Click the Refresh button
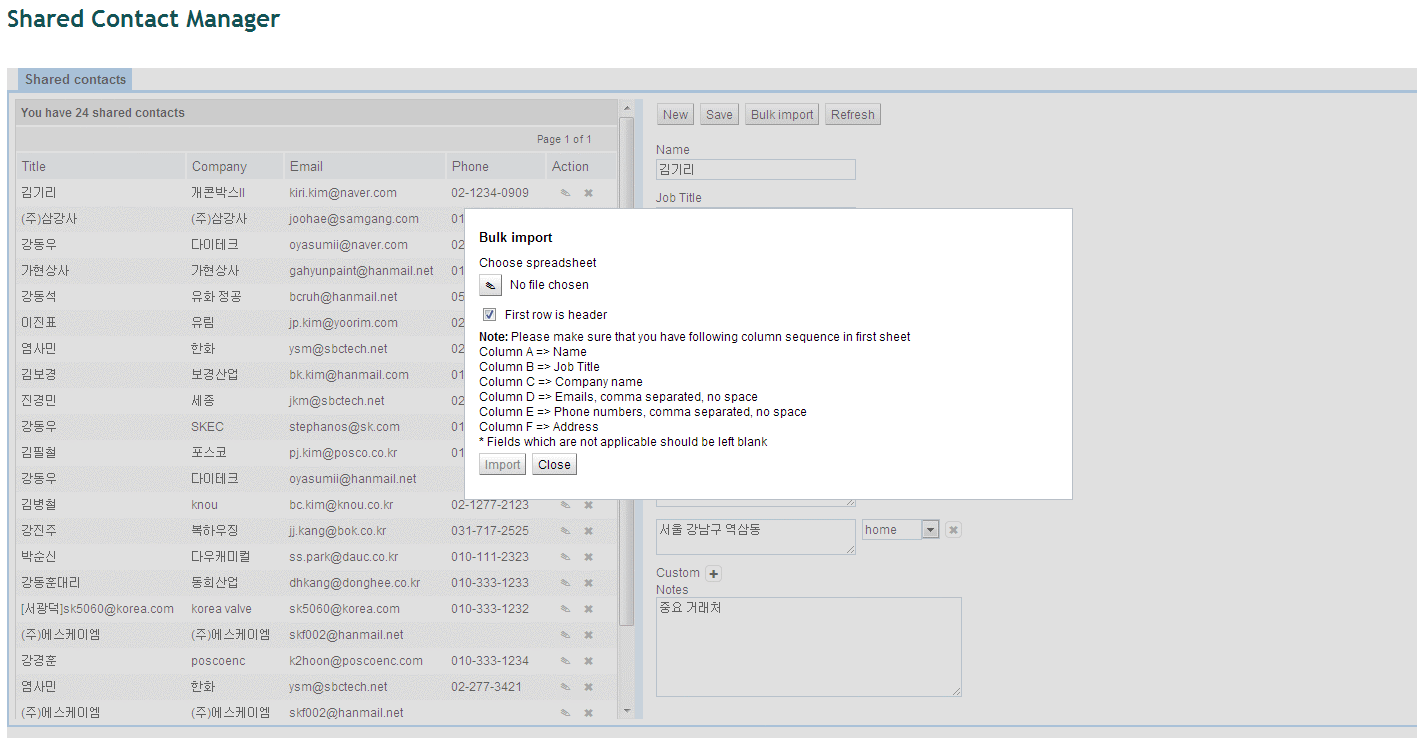Image resolution: width=1417 pixels, height=738 pixels. click(853, 114)
